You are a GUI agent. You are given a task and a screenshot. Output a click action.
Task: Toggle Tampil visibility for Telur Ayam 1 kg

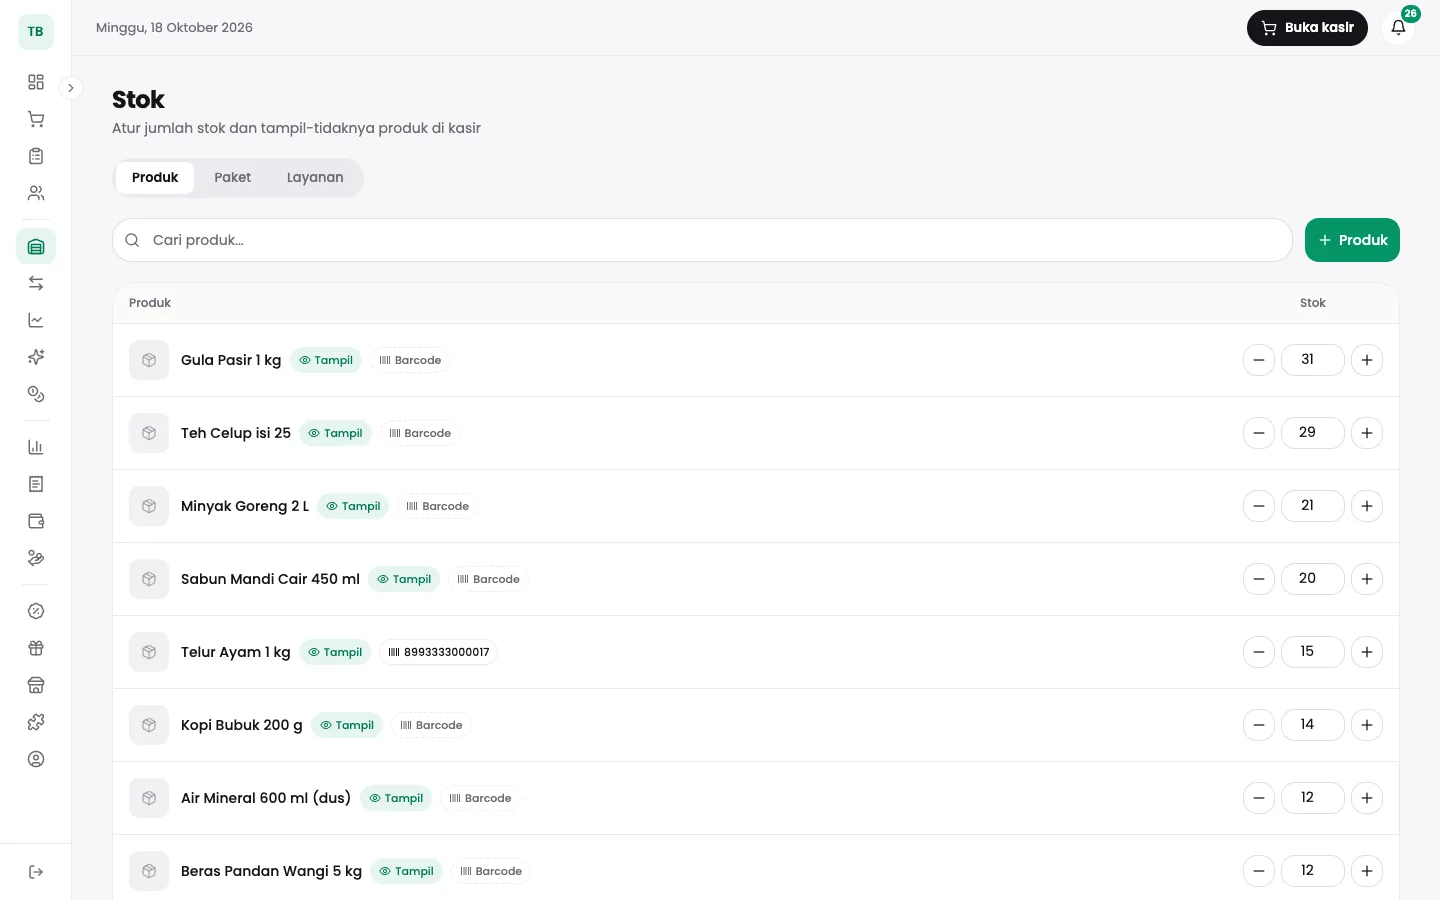(x=335, y=652)
